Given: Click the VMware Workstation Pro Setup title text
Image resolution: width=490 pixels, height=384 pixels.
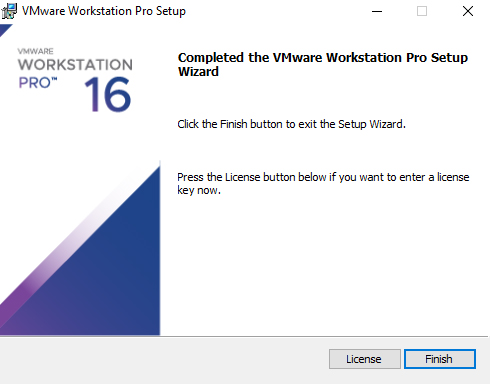Looking at the screenshot, I should point(104,11).
